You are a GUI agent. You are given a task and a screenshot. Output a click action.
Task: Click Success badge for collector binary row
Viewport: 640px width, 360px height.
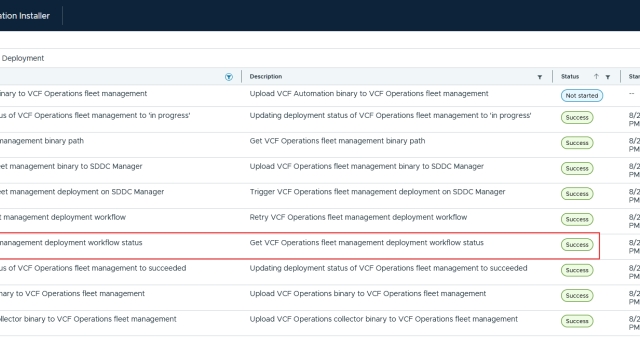[577, 321]
